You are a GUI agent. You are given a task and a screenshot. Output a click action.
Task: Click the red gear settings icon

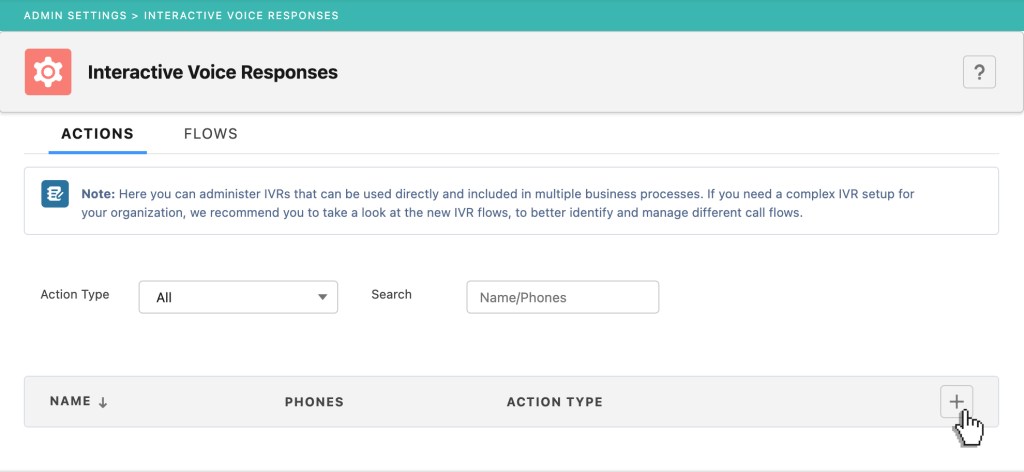pyautogui.click(x=48, y=72)
